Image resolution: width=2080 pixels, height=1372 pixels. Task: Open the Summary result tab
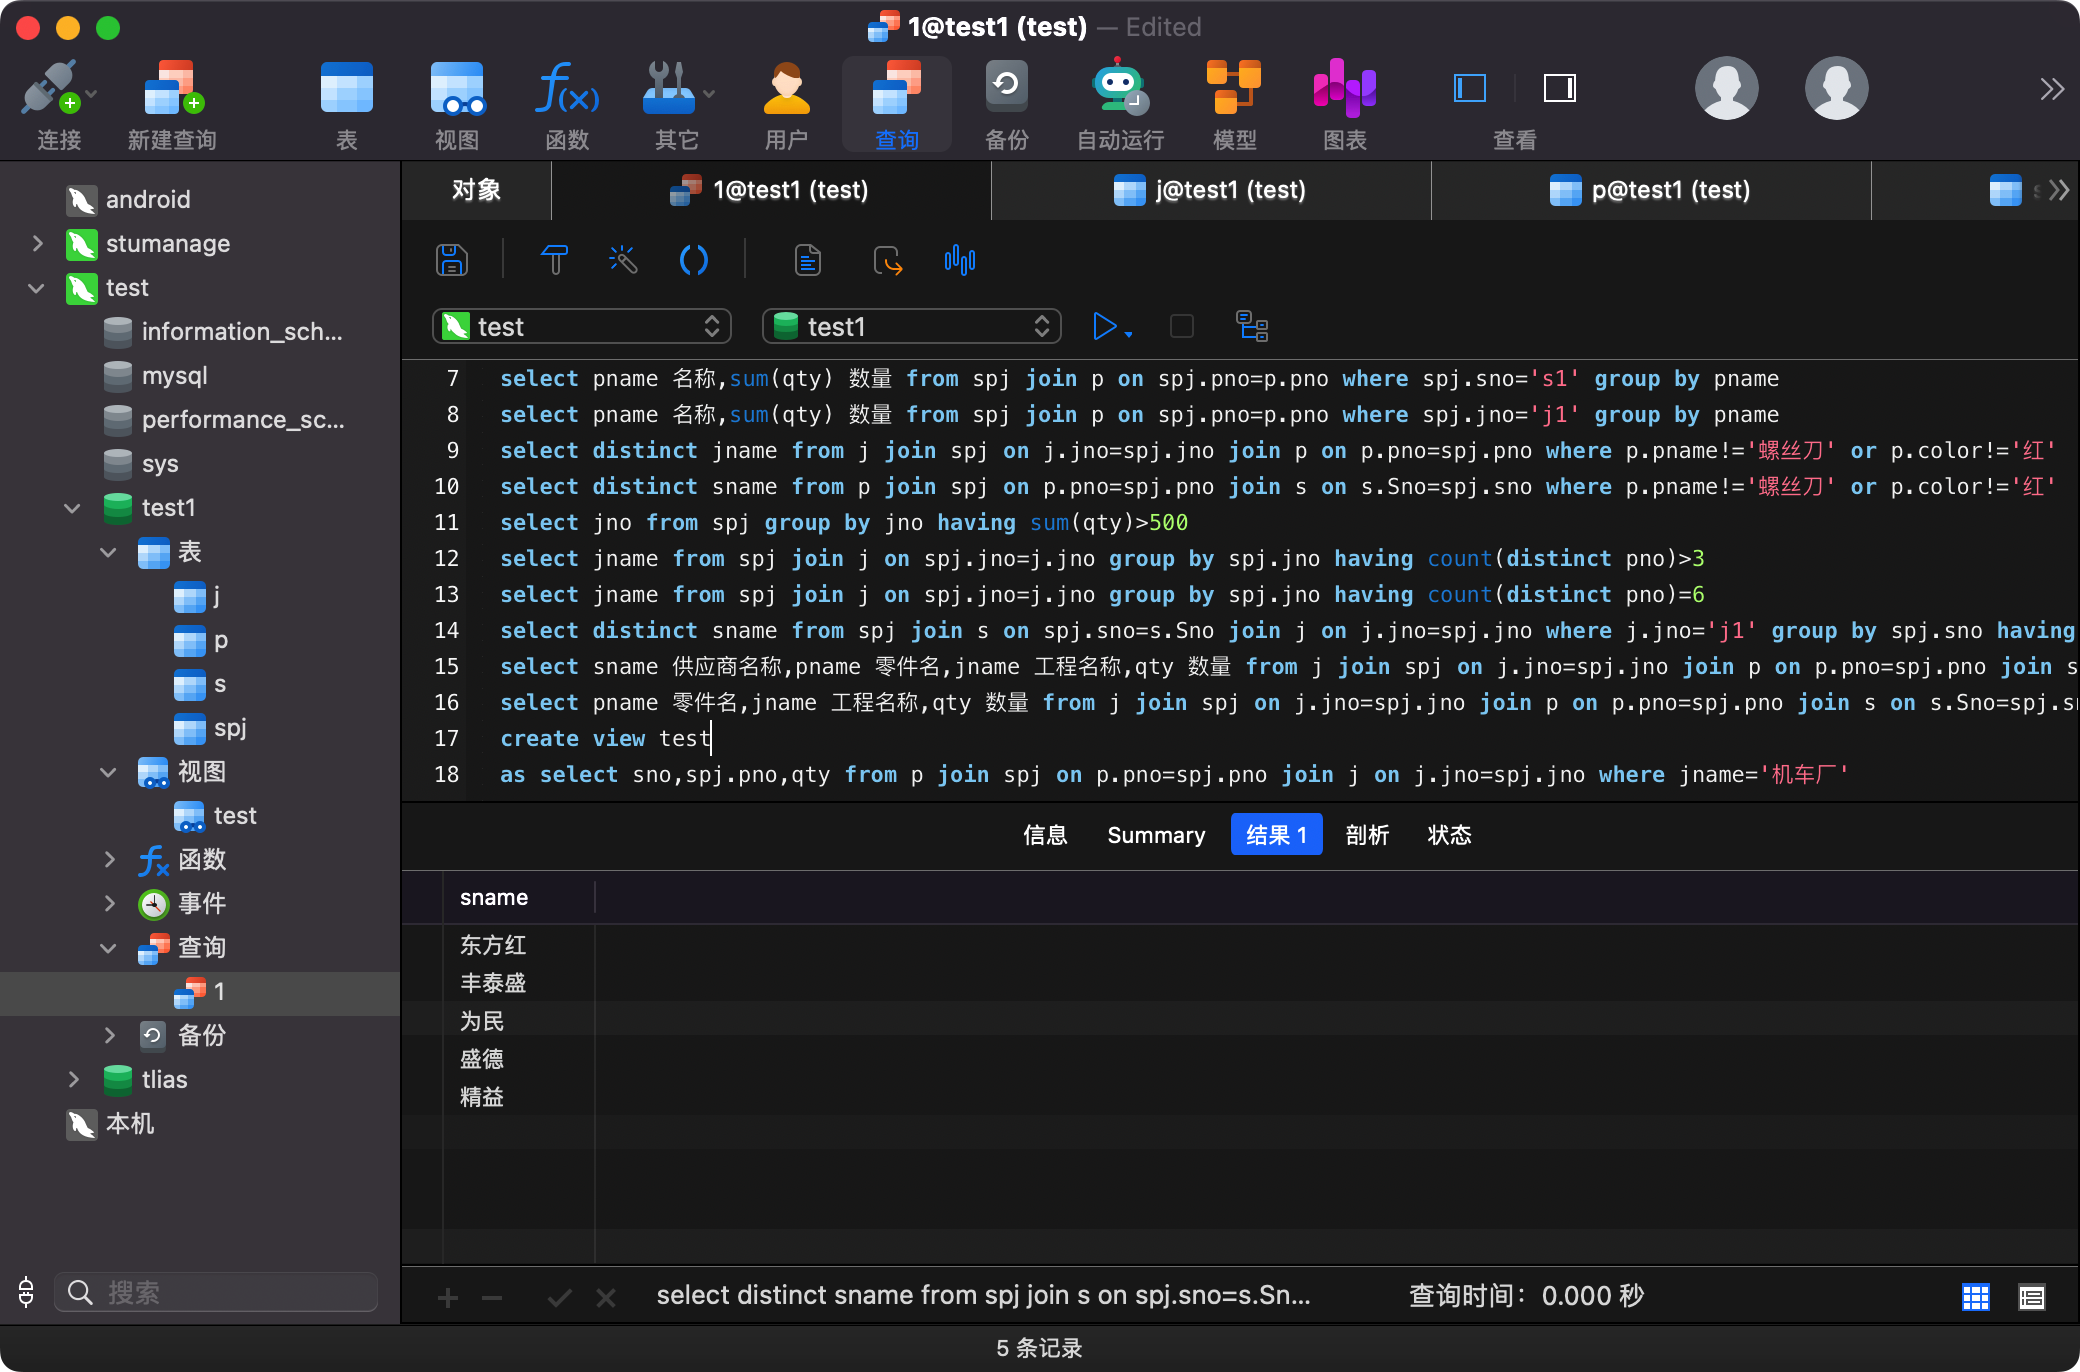(x=1156, y=835)
